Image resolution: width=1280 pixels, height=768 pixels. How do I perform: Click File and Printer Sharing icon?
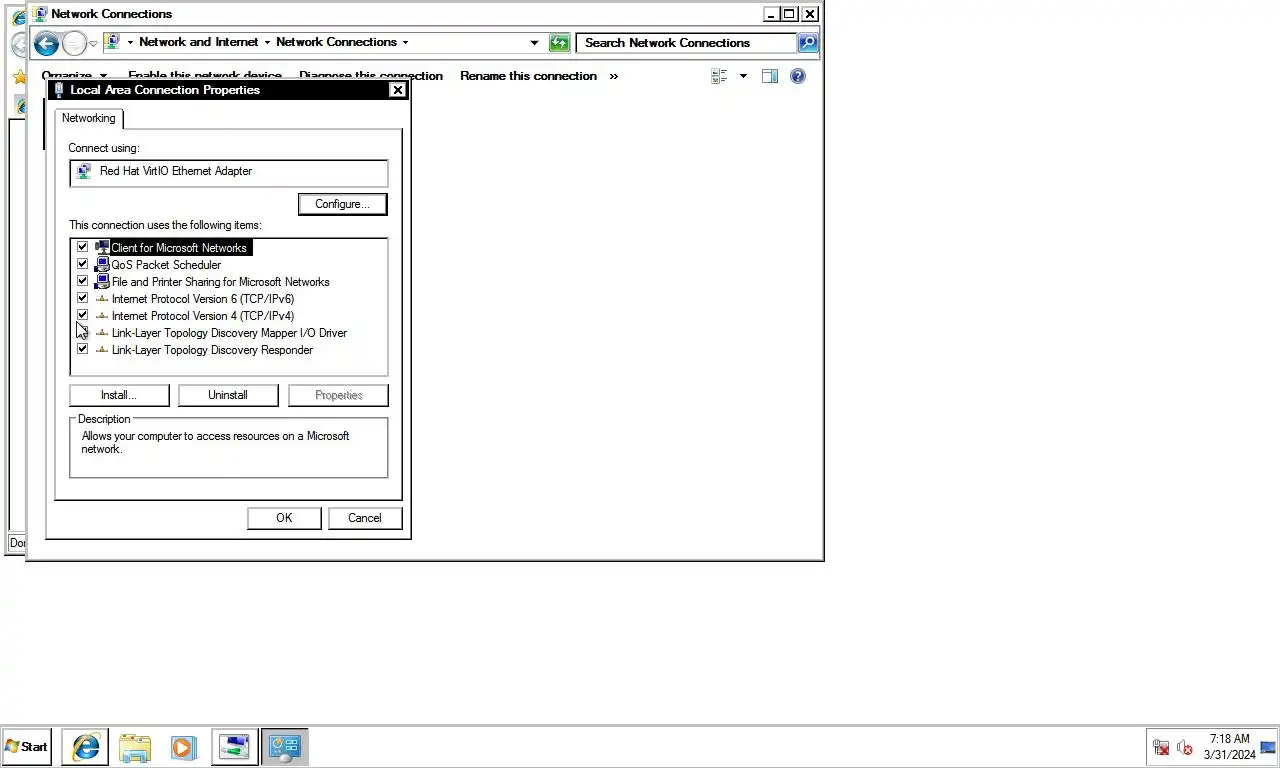pyautogui.click(x=102, y=281)
